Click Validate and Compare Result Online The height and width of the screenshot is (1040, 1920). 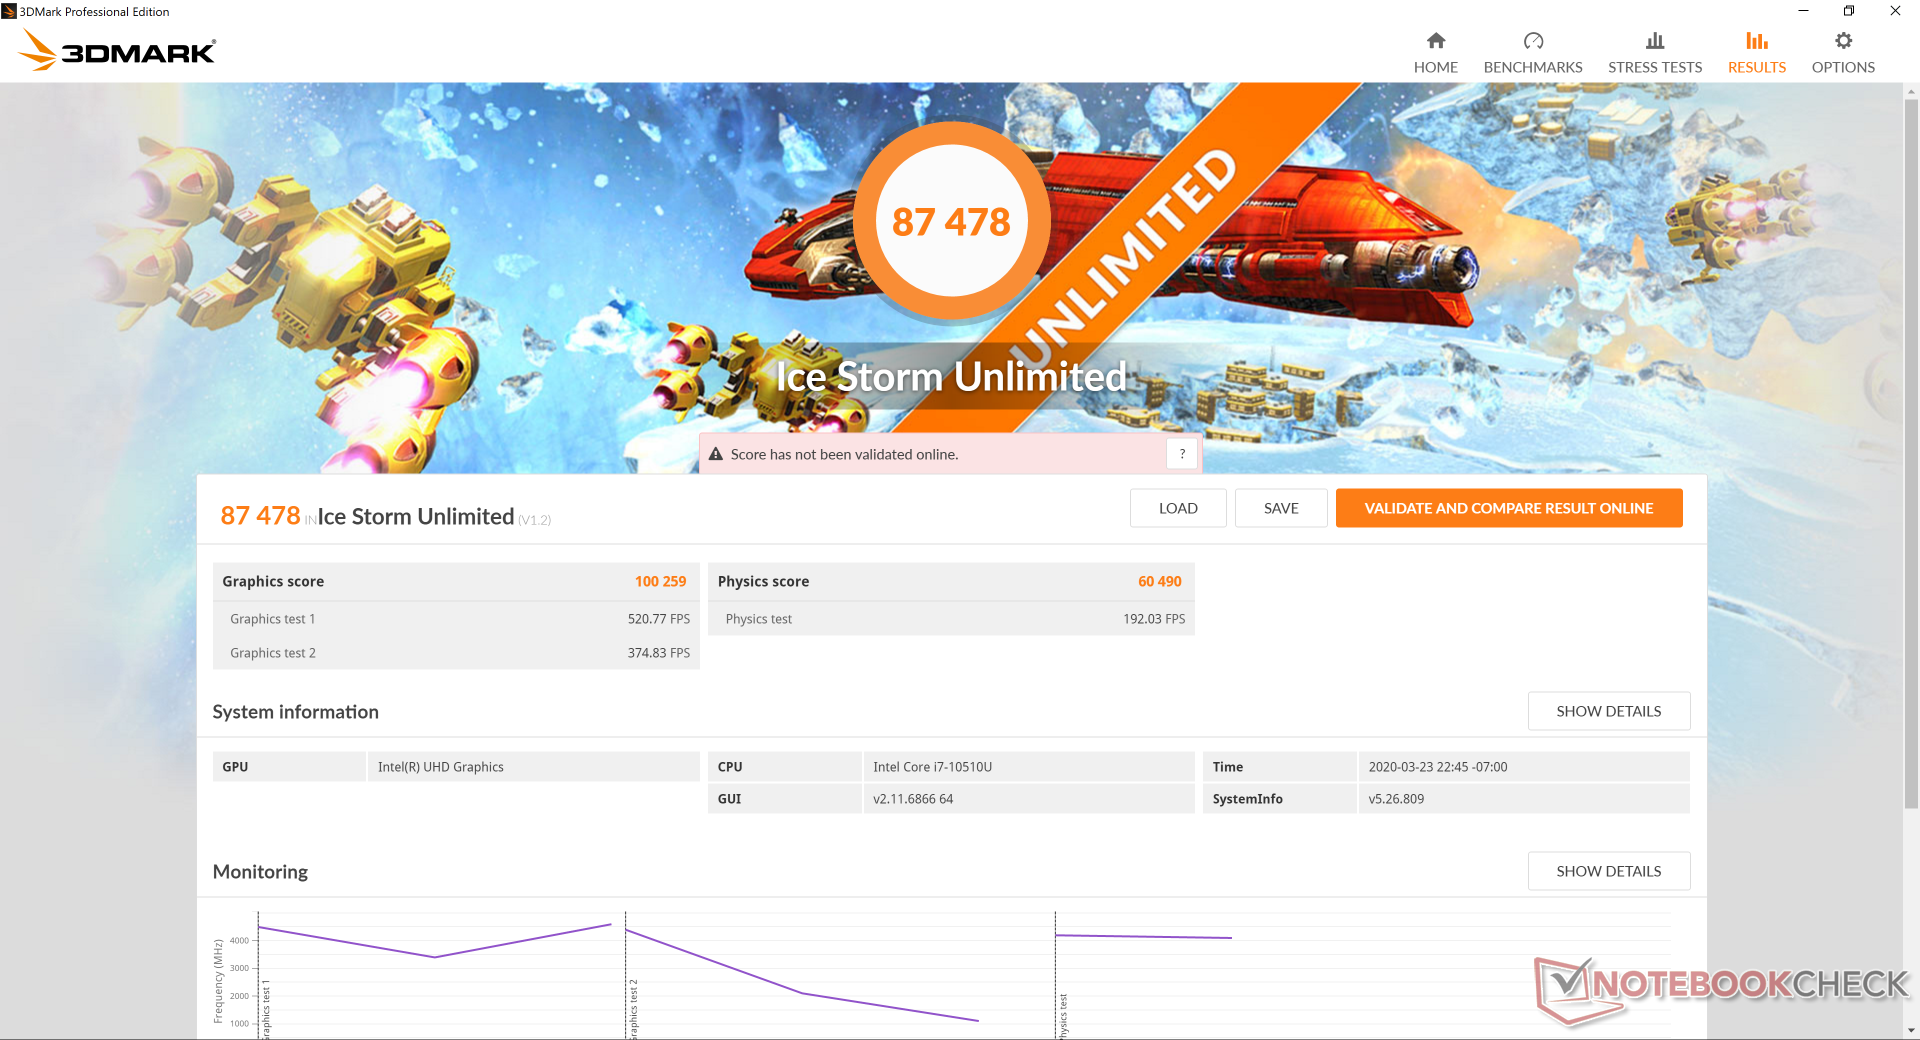1509,508
